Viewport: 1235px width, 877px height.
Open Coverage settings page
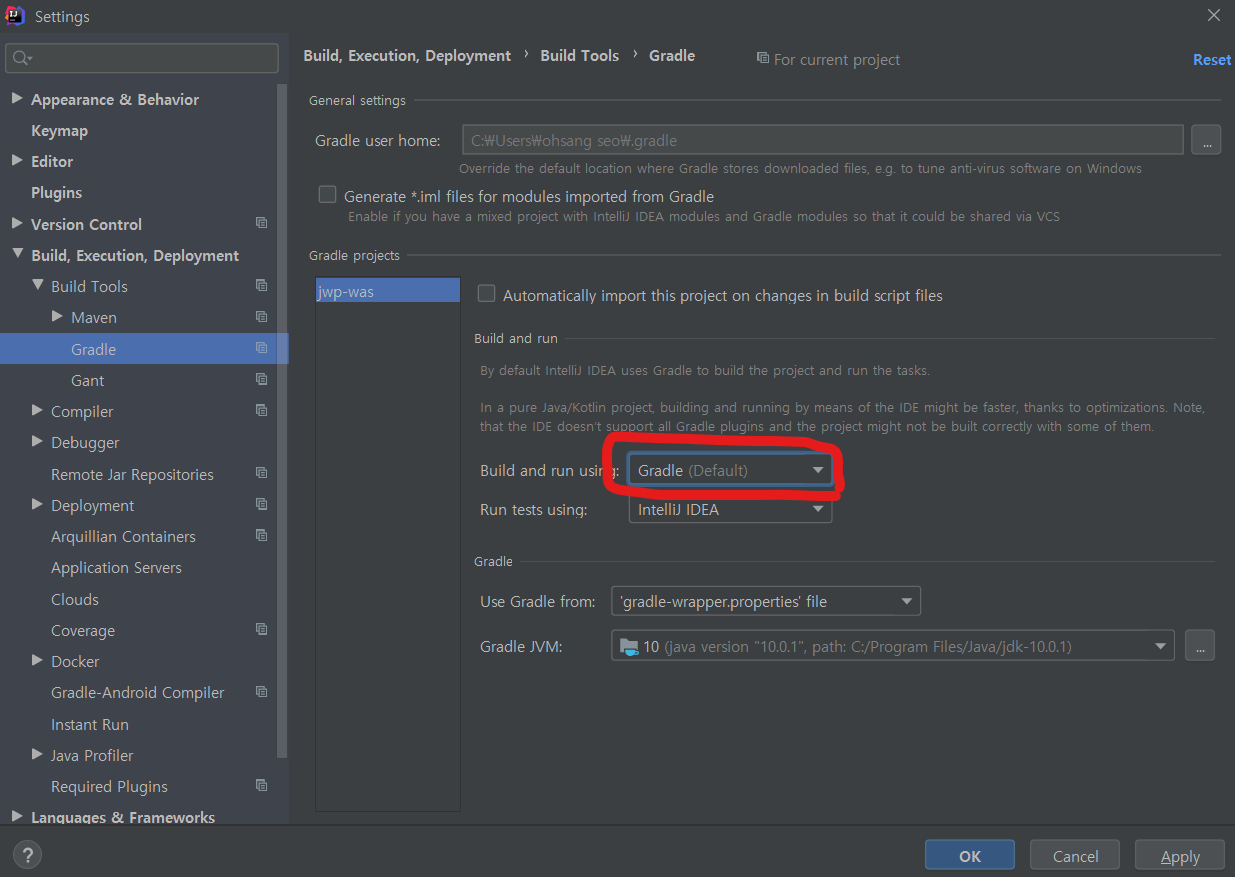[83, 630]
